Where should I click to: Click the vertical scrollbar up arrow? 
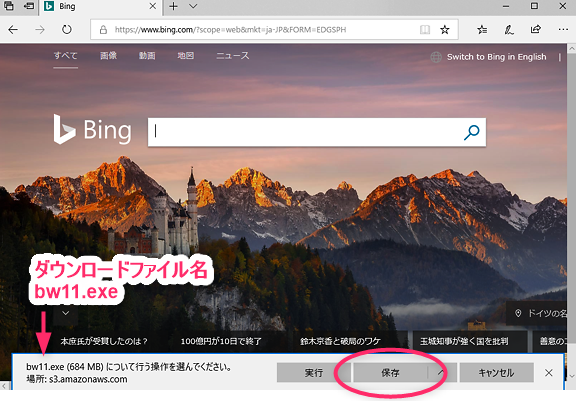(x=571, y=48)
